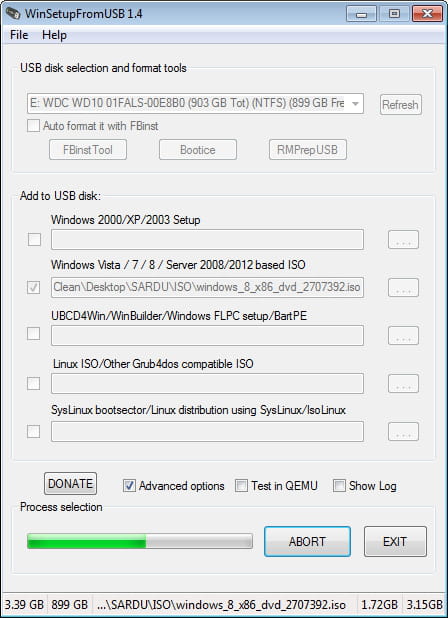Viewport: 448px width, 618px height.
Task: Enable Show Log checkbox
Action: pos(339,486)
